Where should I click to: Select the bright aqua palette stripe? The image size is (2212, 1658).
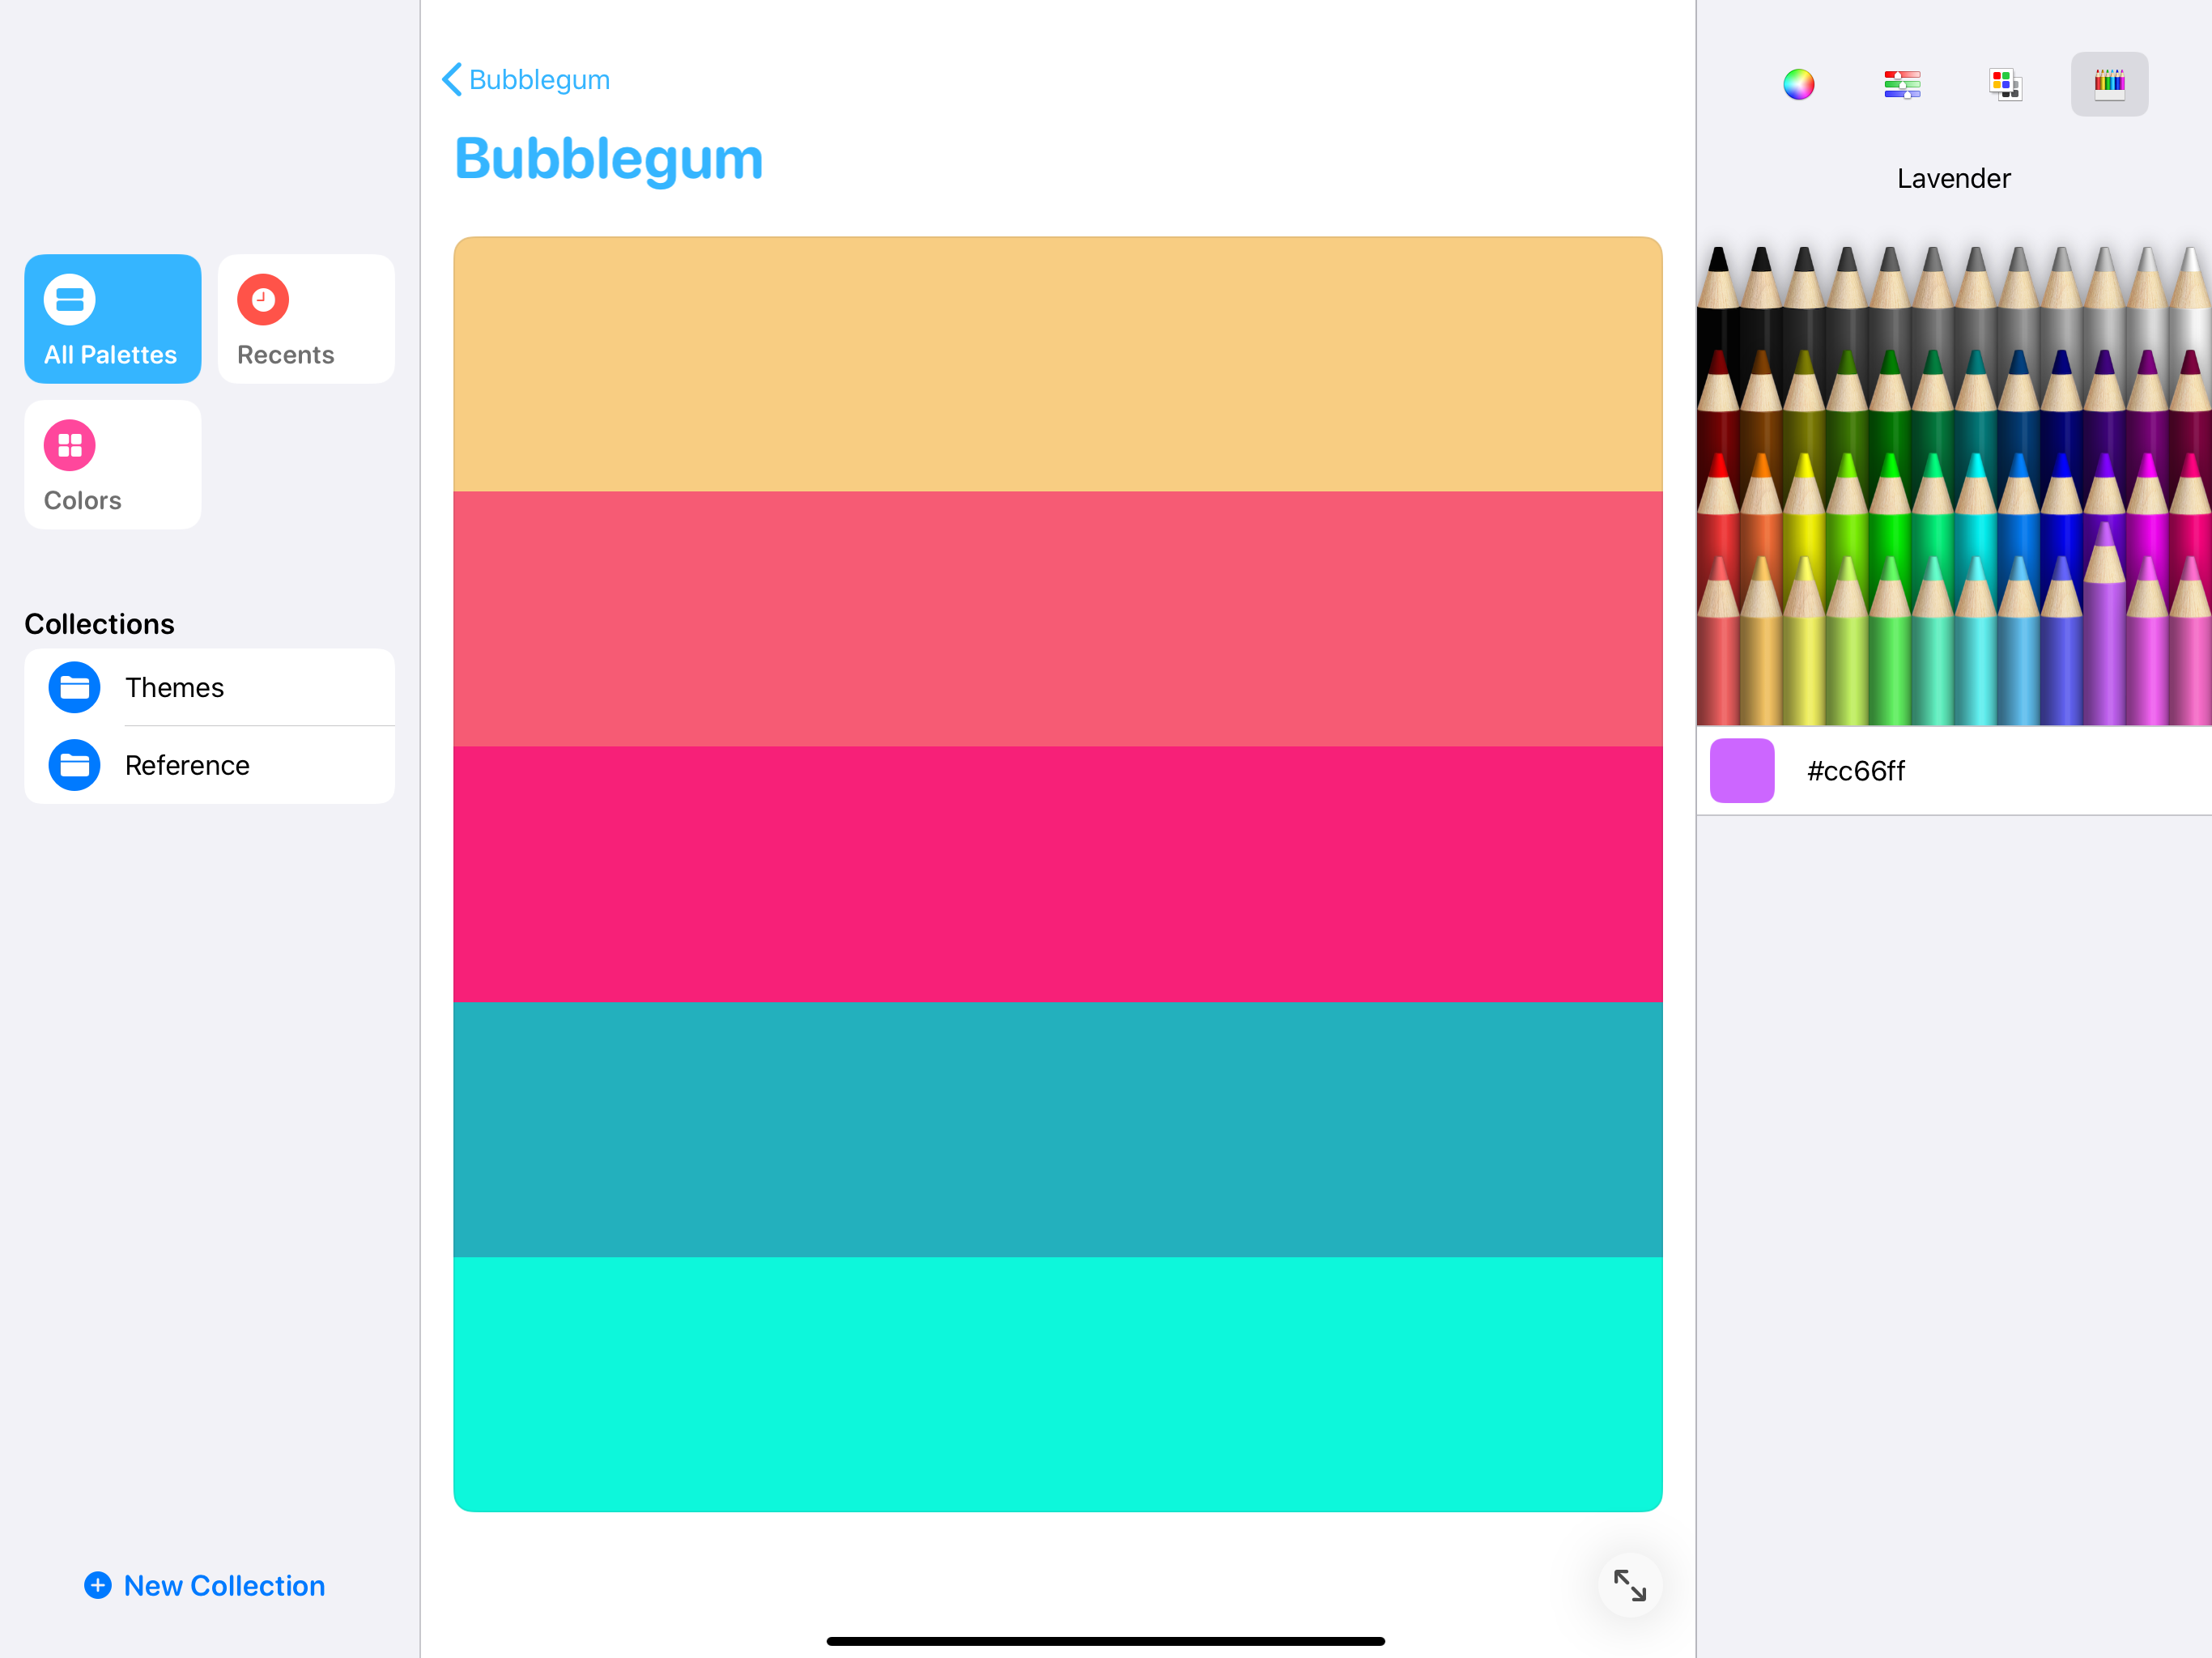[x=1057, y=1384]
